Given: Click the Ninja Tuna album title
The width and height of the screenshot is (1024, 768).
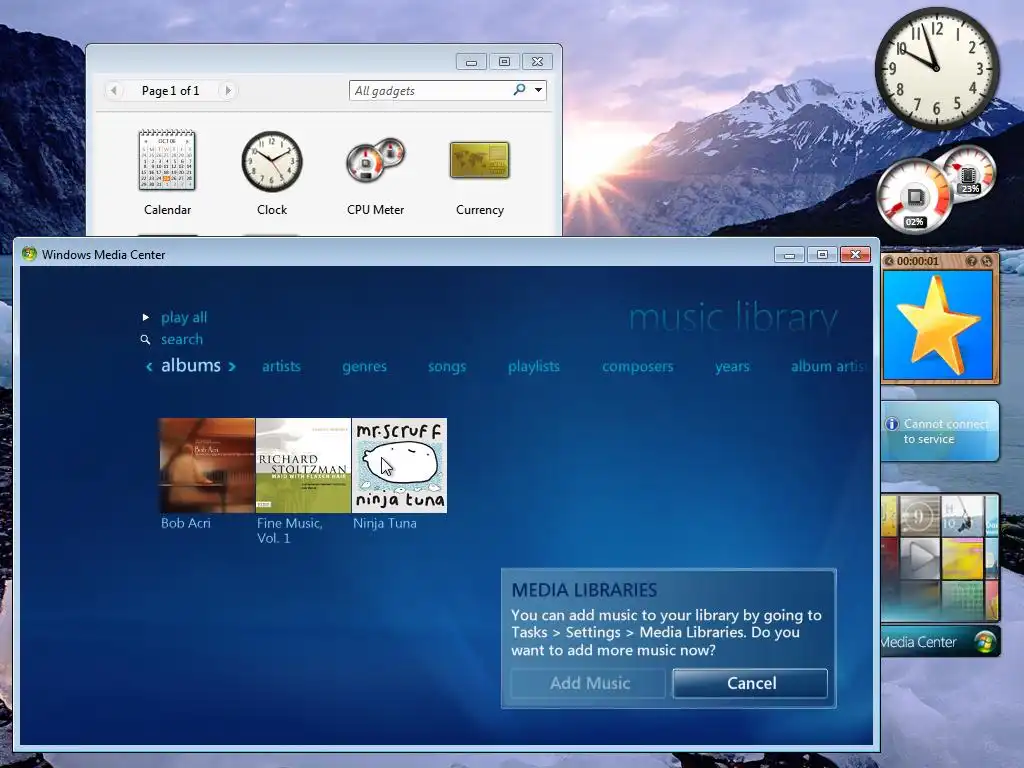Looking at the screenshot, I should [x=385, y=523].
